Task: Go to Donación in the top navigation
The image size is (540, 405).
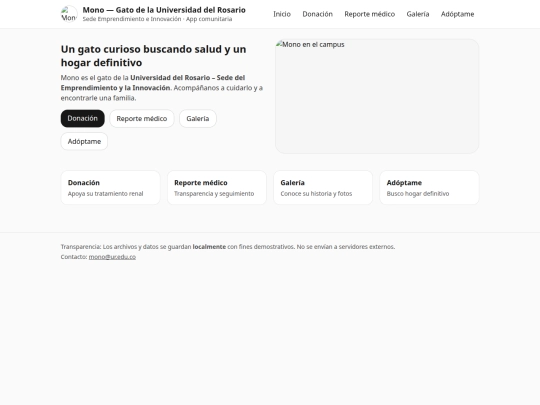Action: tap(317, 14)
